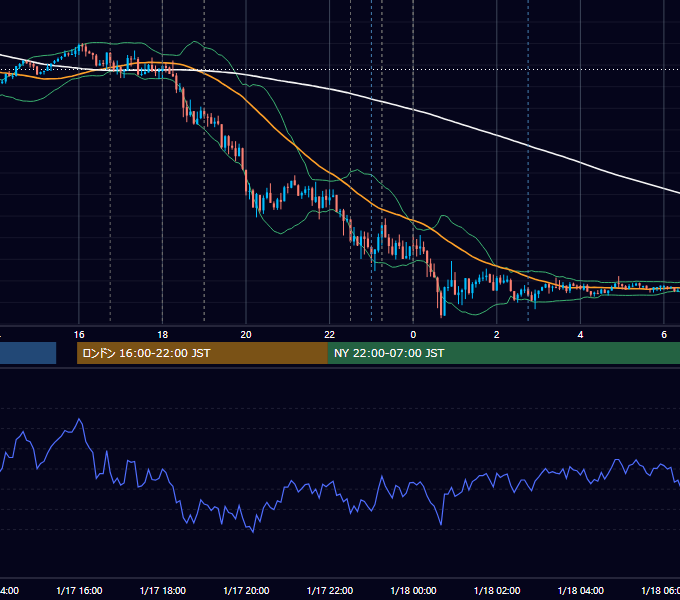This screenshot has width=680, height=600.
Task: Click the 20 hour label on upper axis
Action: [x=246, y=335]
